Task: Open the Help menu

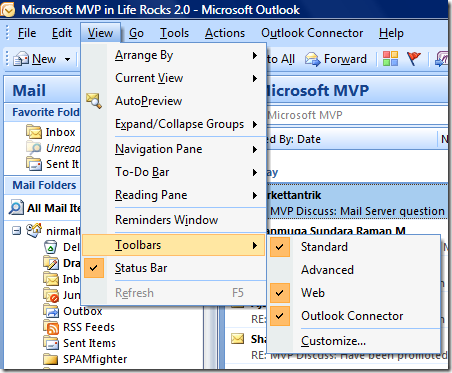Action: coord(391,33)
